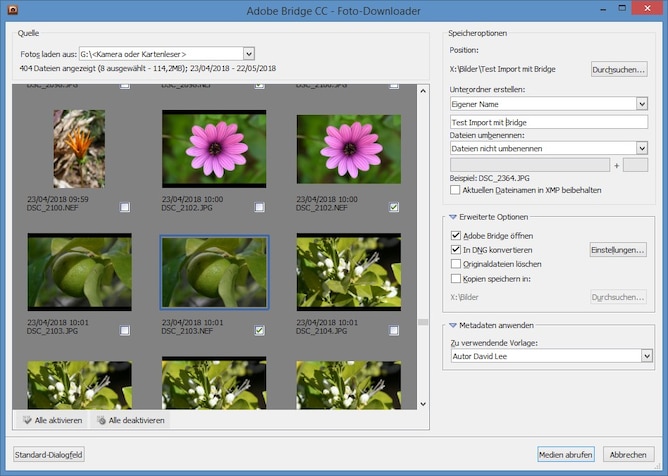Select the orange flower thumbnail DSC_2100.NEF
This screenshot has width=668, height=476.
pos(79,148)
